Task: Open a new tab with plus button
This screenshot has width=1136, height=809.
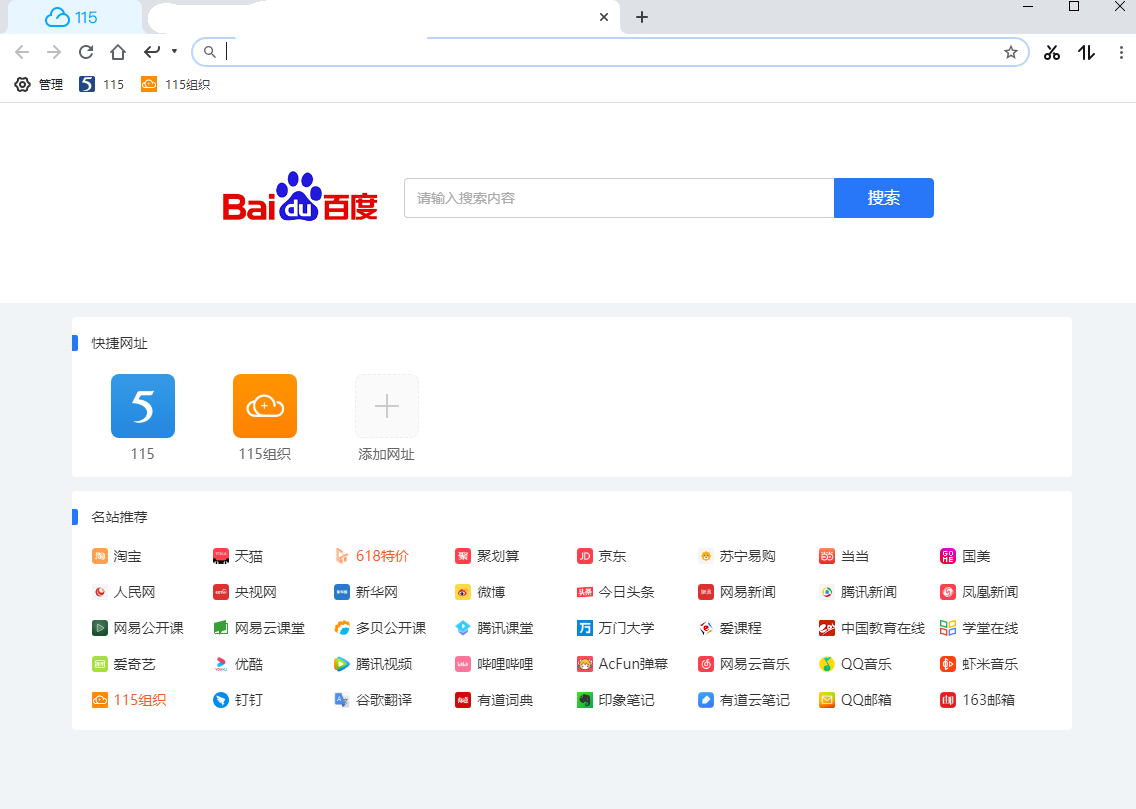Action: (x=642, y=17)
